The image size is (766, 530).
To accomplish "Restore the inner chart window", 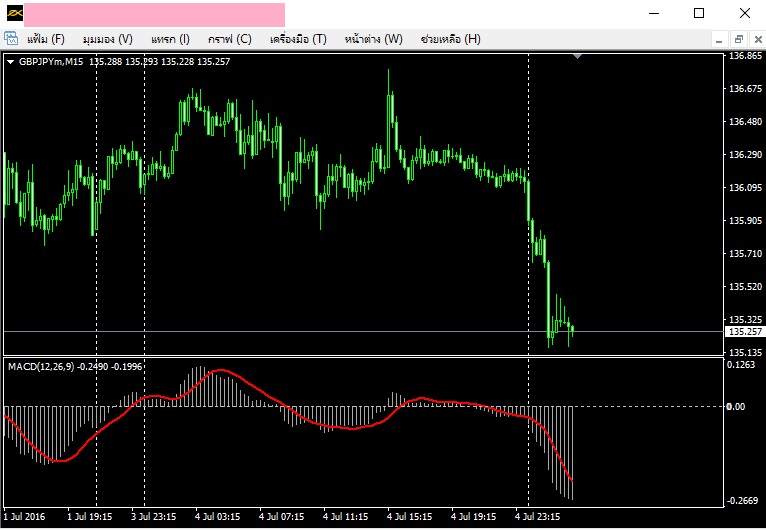I will point(738,40).
